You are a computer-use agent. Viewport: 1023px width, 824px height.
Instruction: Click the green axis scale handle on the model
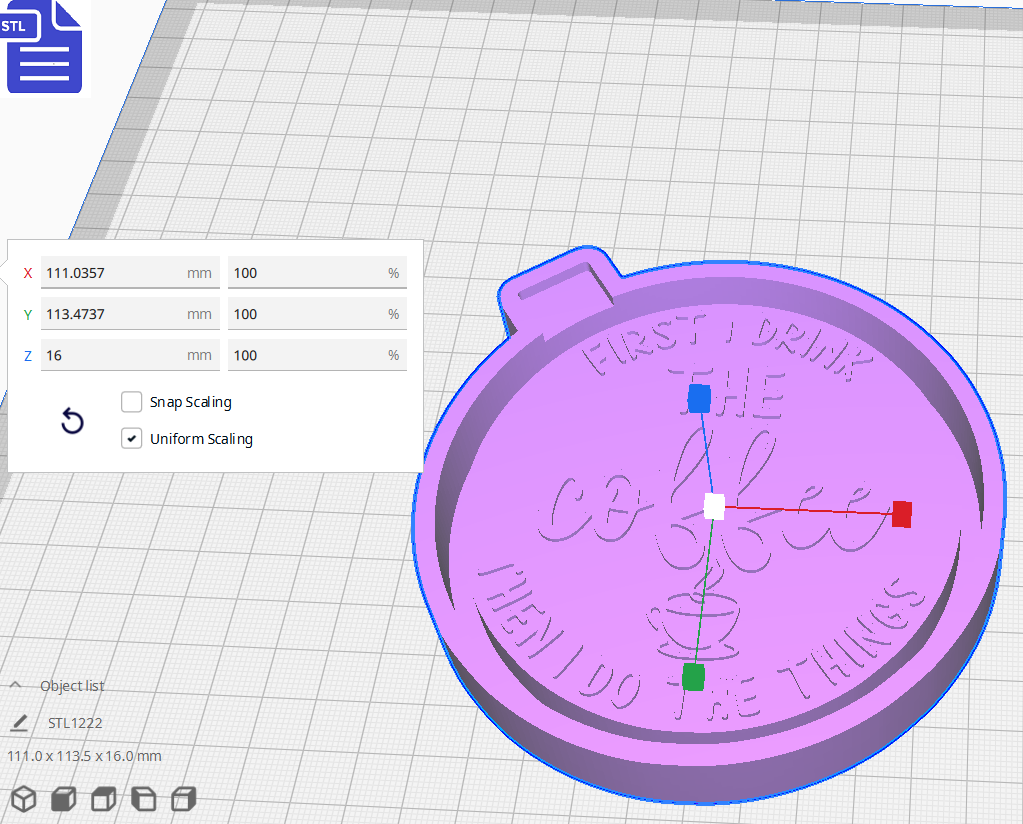pos(694,678)
